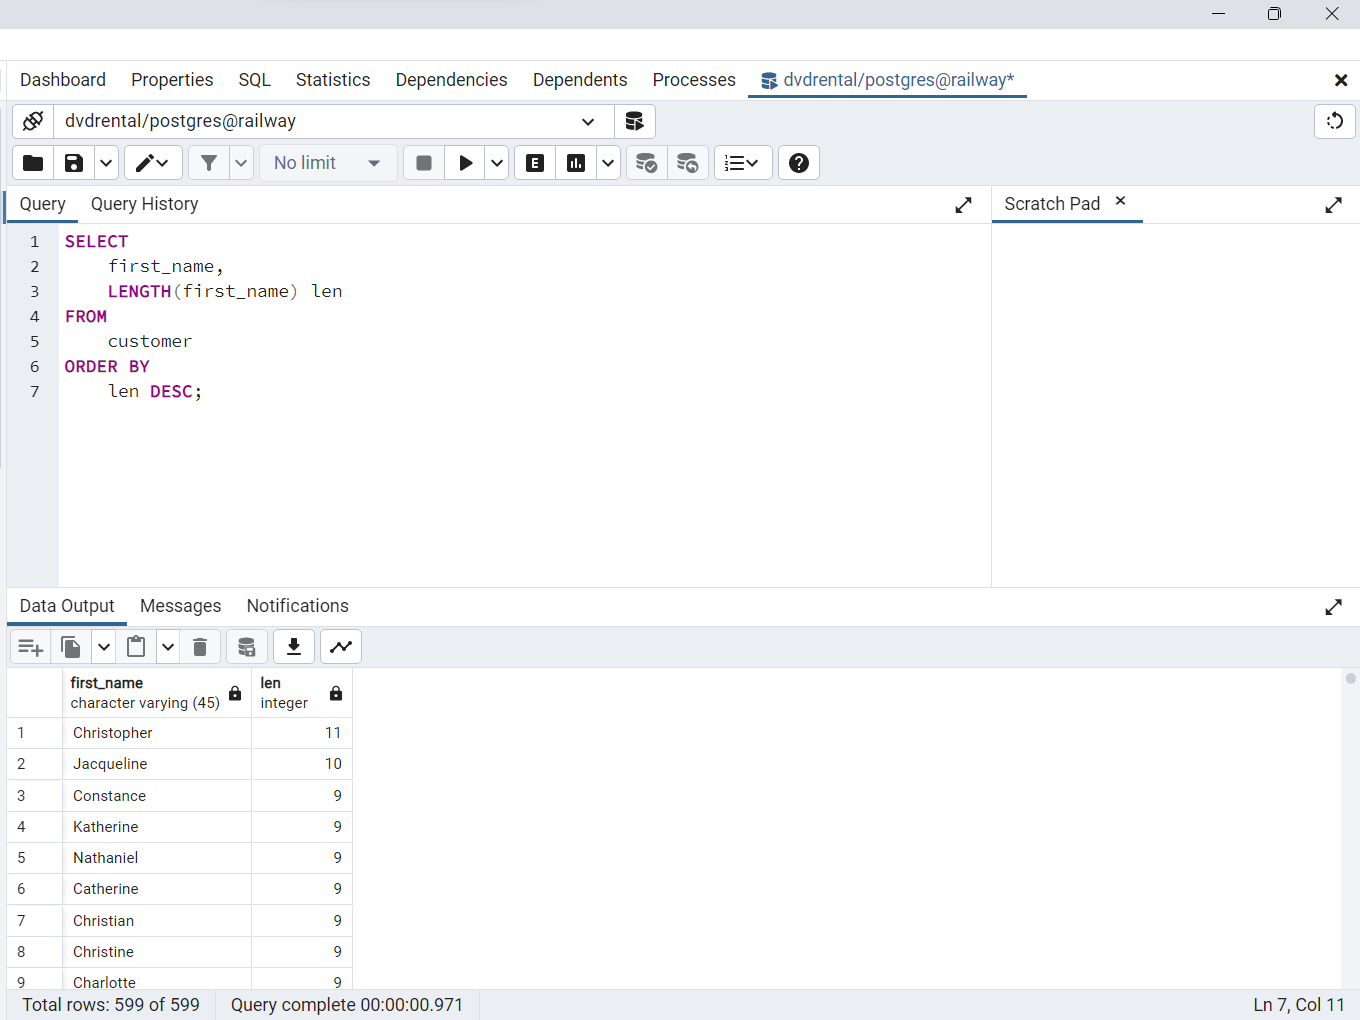Click the Explain Analyze chart icon
Image resolution: width=1360 pixels, height=1020 pixels.
coord(576,163)
